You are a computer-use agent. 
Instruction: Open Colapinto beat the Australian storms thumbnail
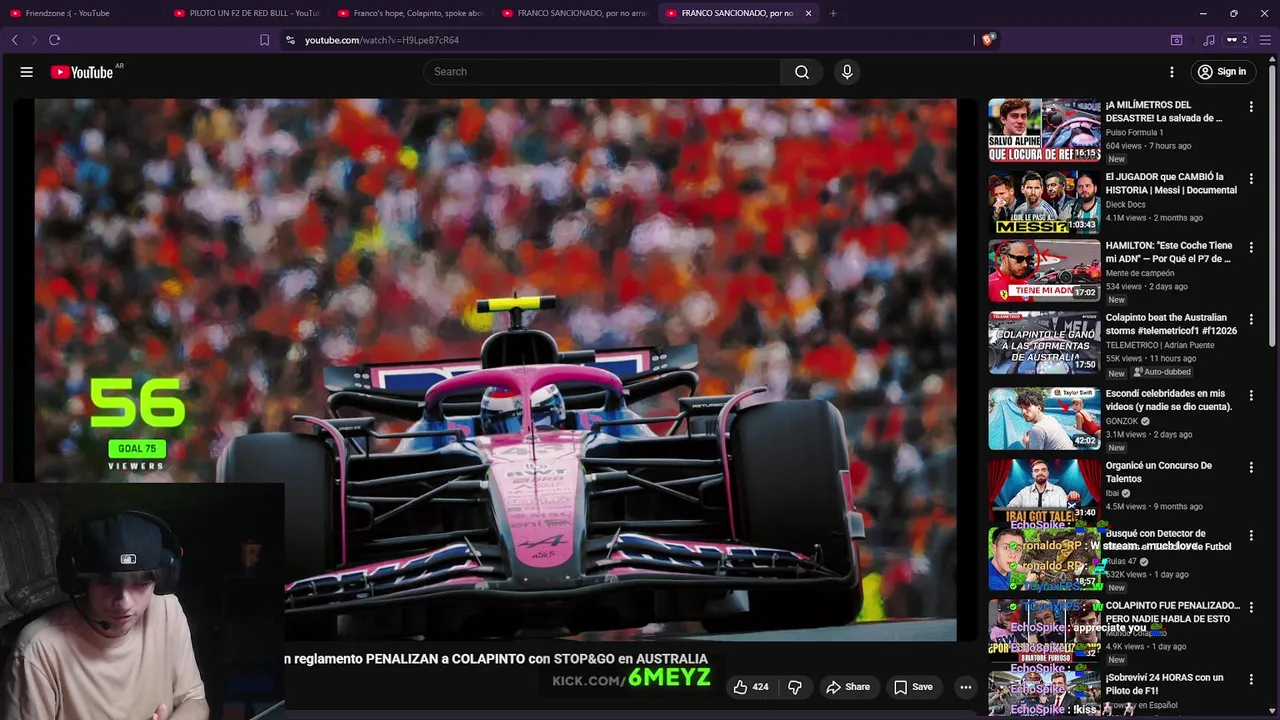click(1044, 342)
